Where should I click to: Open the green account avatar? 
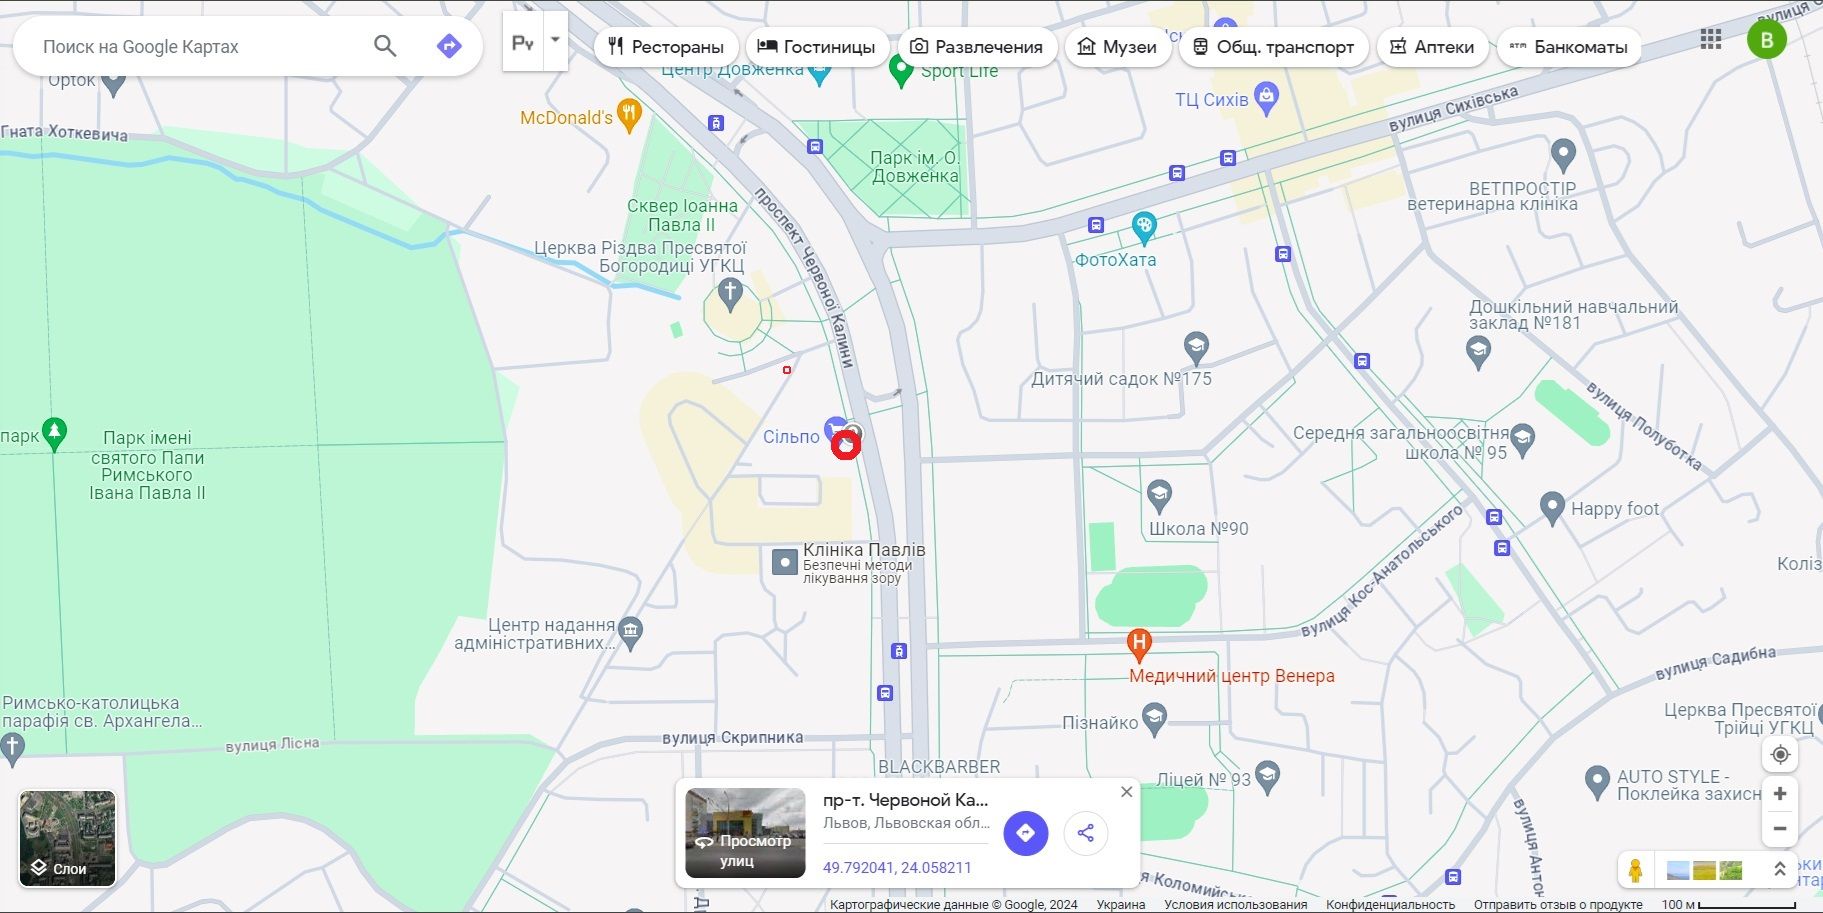pyautogui.click(x=1766, y=40)
